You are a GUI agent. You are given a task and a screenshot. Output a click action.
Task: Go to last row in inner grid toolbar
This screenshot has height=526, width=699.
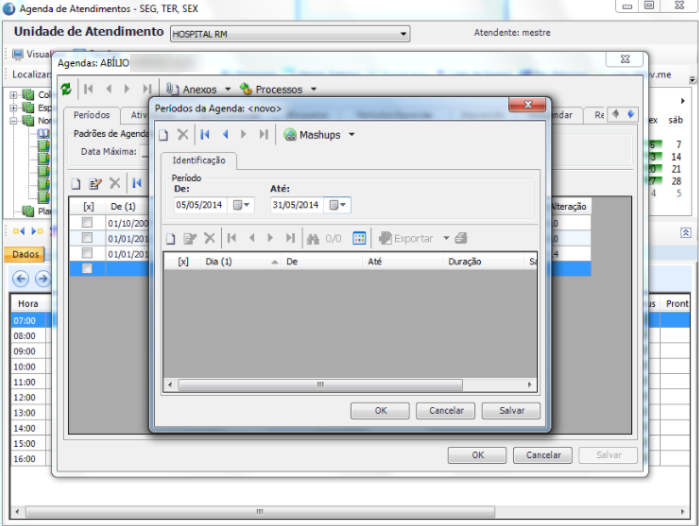pos(290,238)
